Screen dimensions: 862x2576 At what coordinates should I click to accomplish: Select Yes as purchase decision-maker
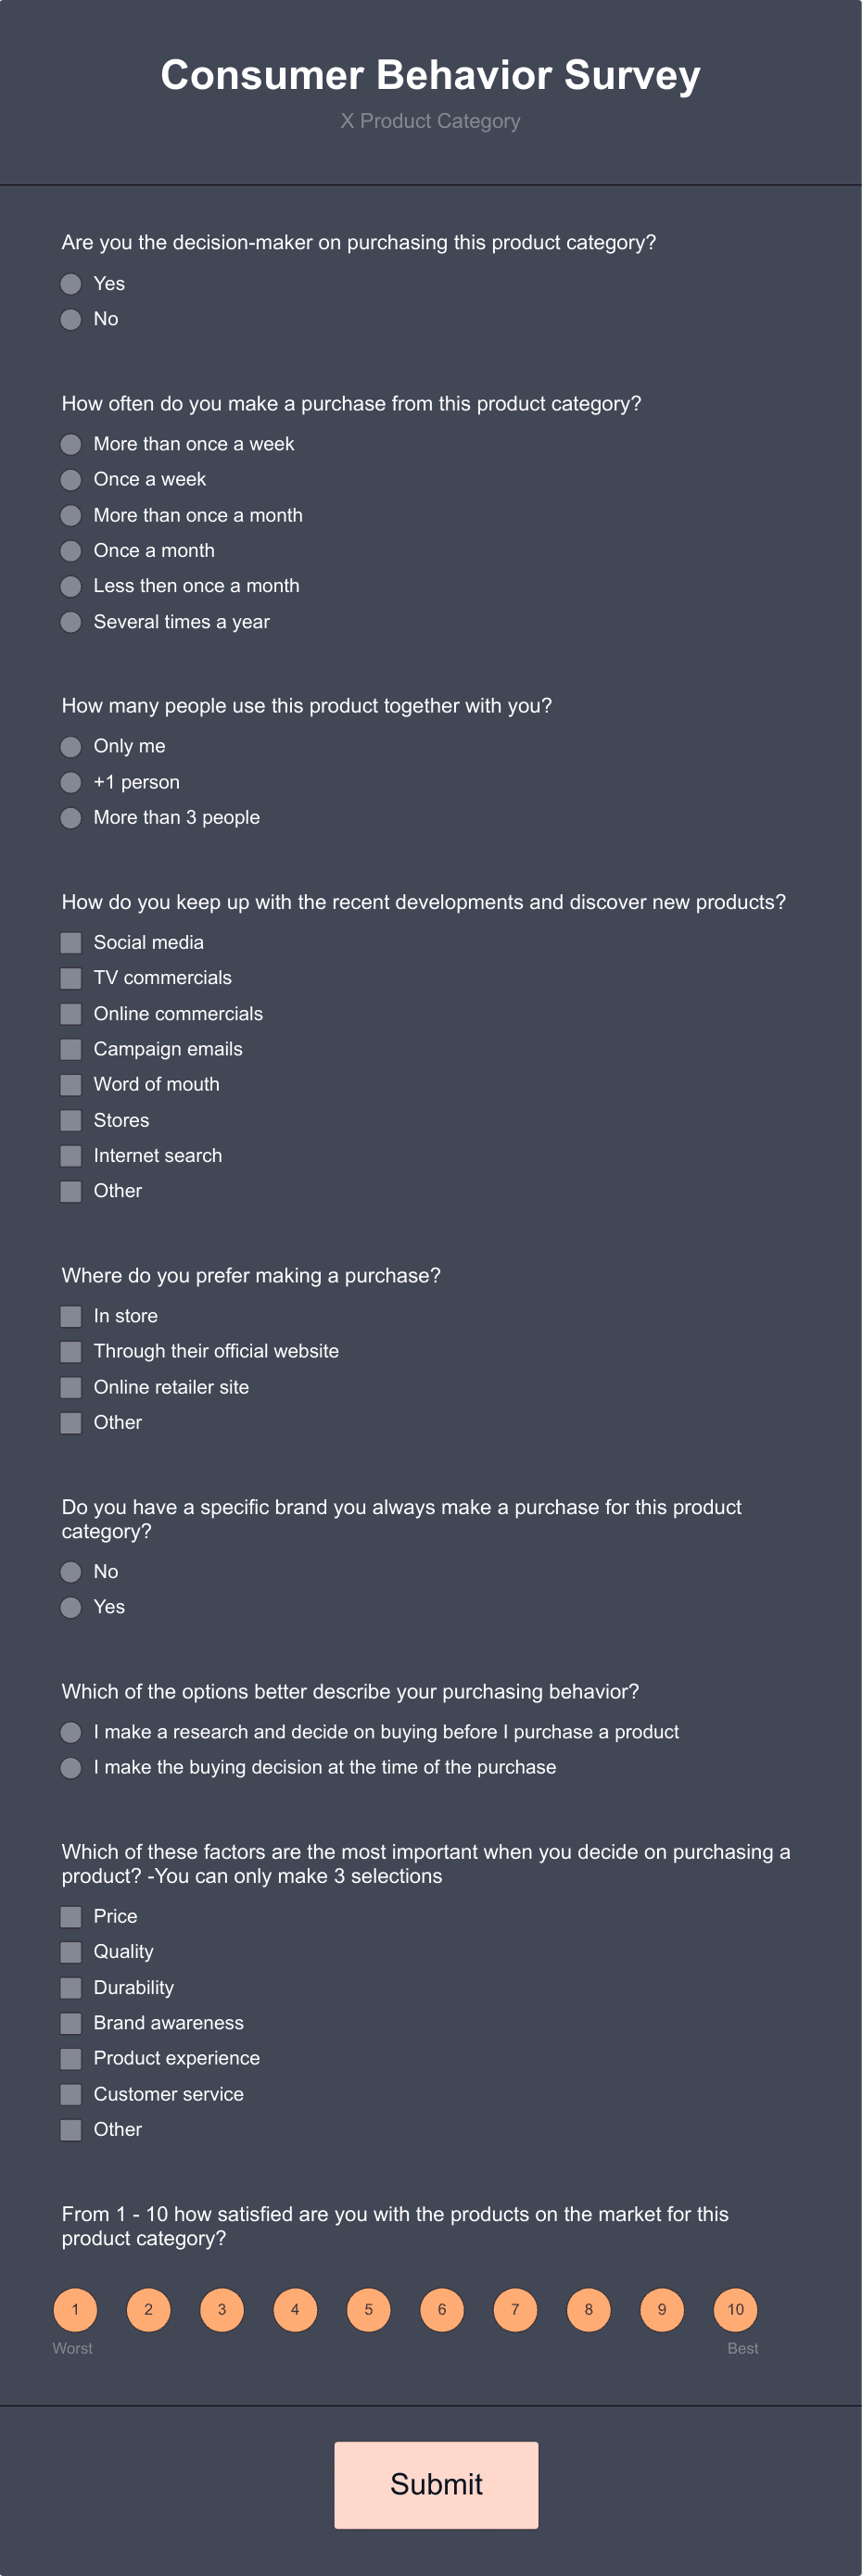coord(71,284)
